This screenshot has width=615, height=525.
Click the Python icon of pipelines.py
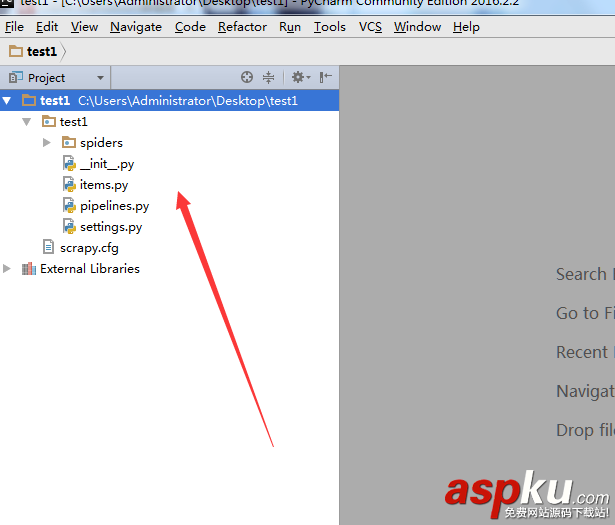click(x=69, y=205)
